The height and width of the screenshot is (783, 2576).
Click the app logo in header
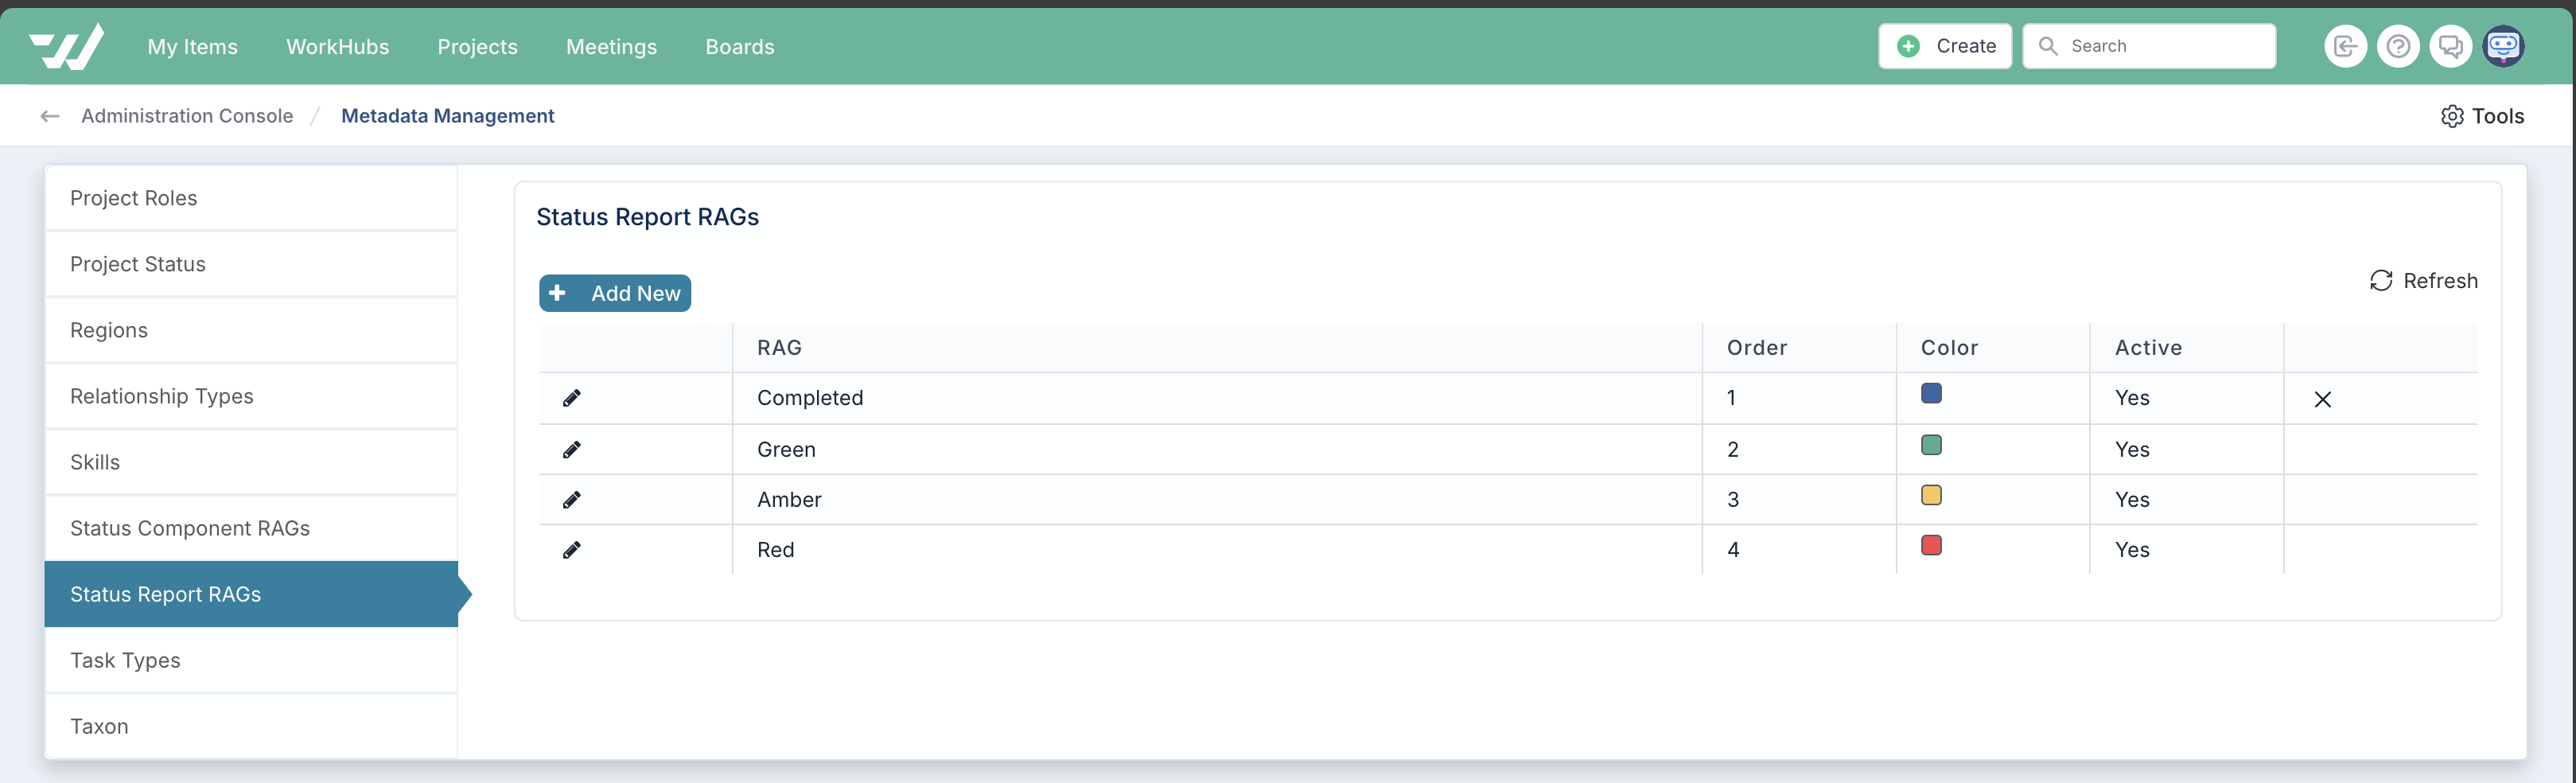tap(66, 46)
